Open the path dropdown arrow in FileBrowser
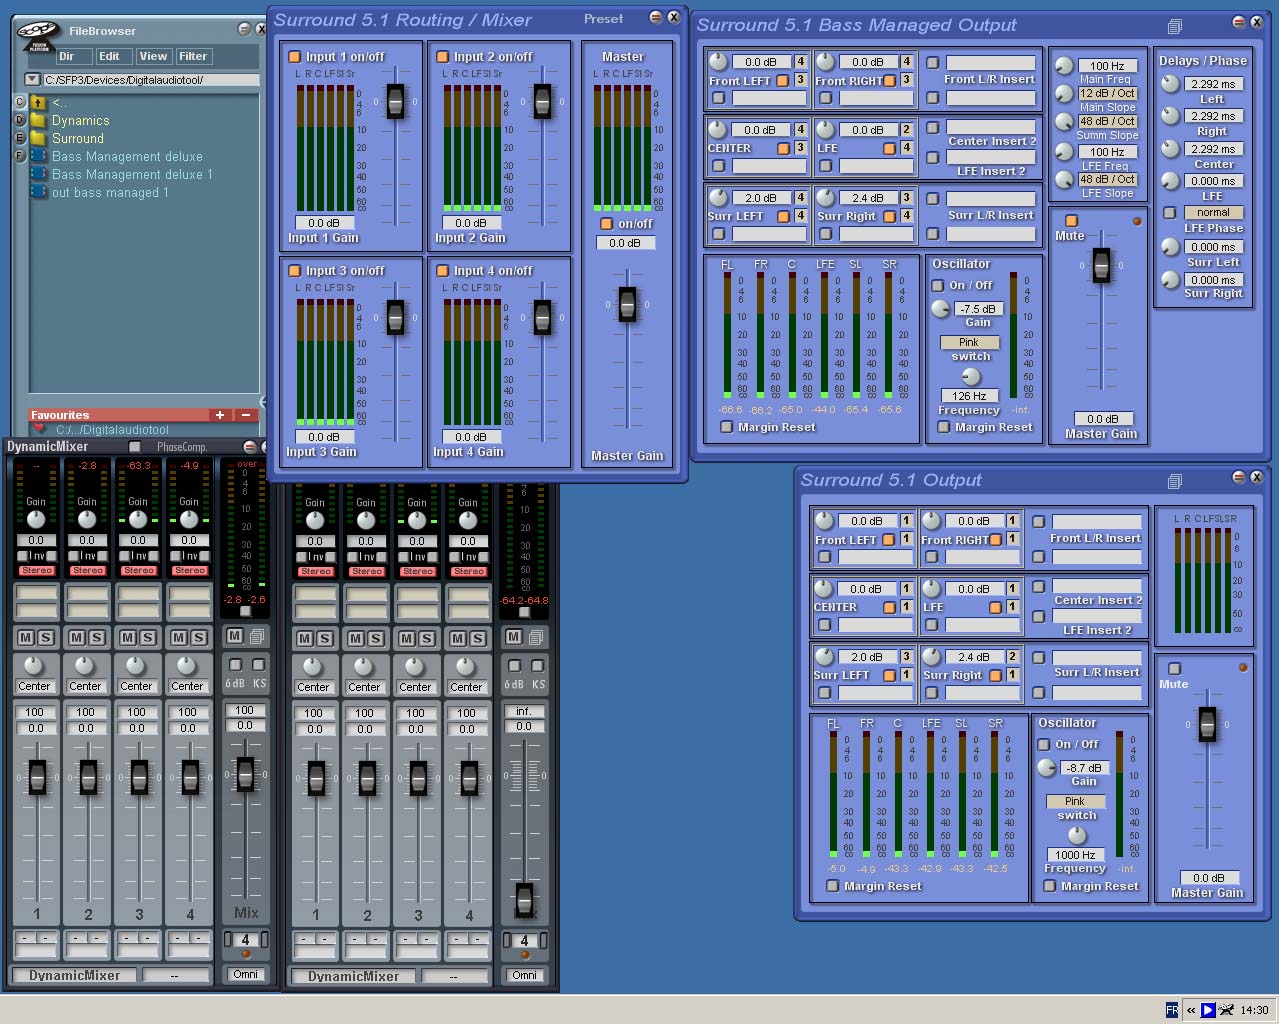Viewport: 1279px width, 1024px height. point(31,79)
